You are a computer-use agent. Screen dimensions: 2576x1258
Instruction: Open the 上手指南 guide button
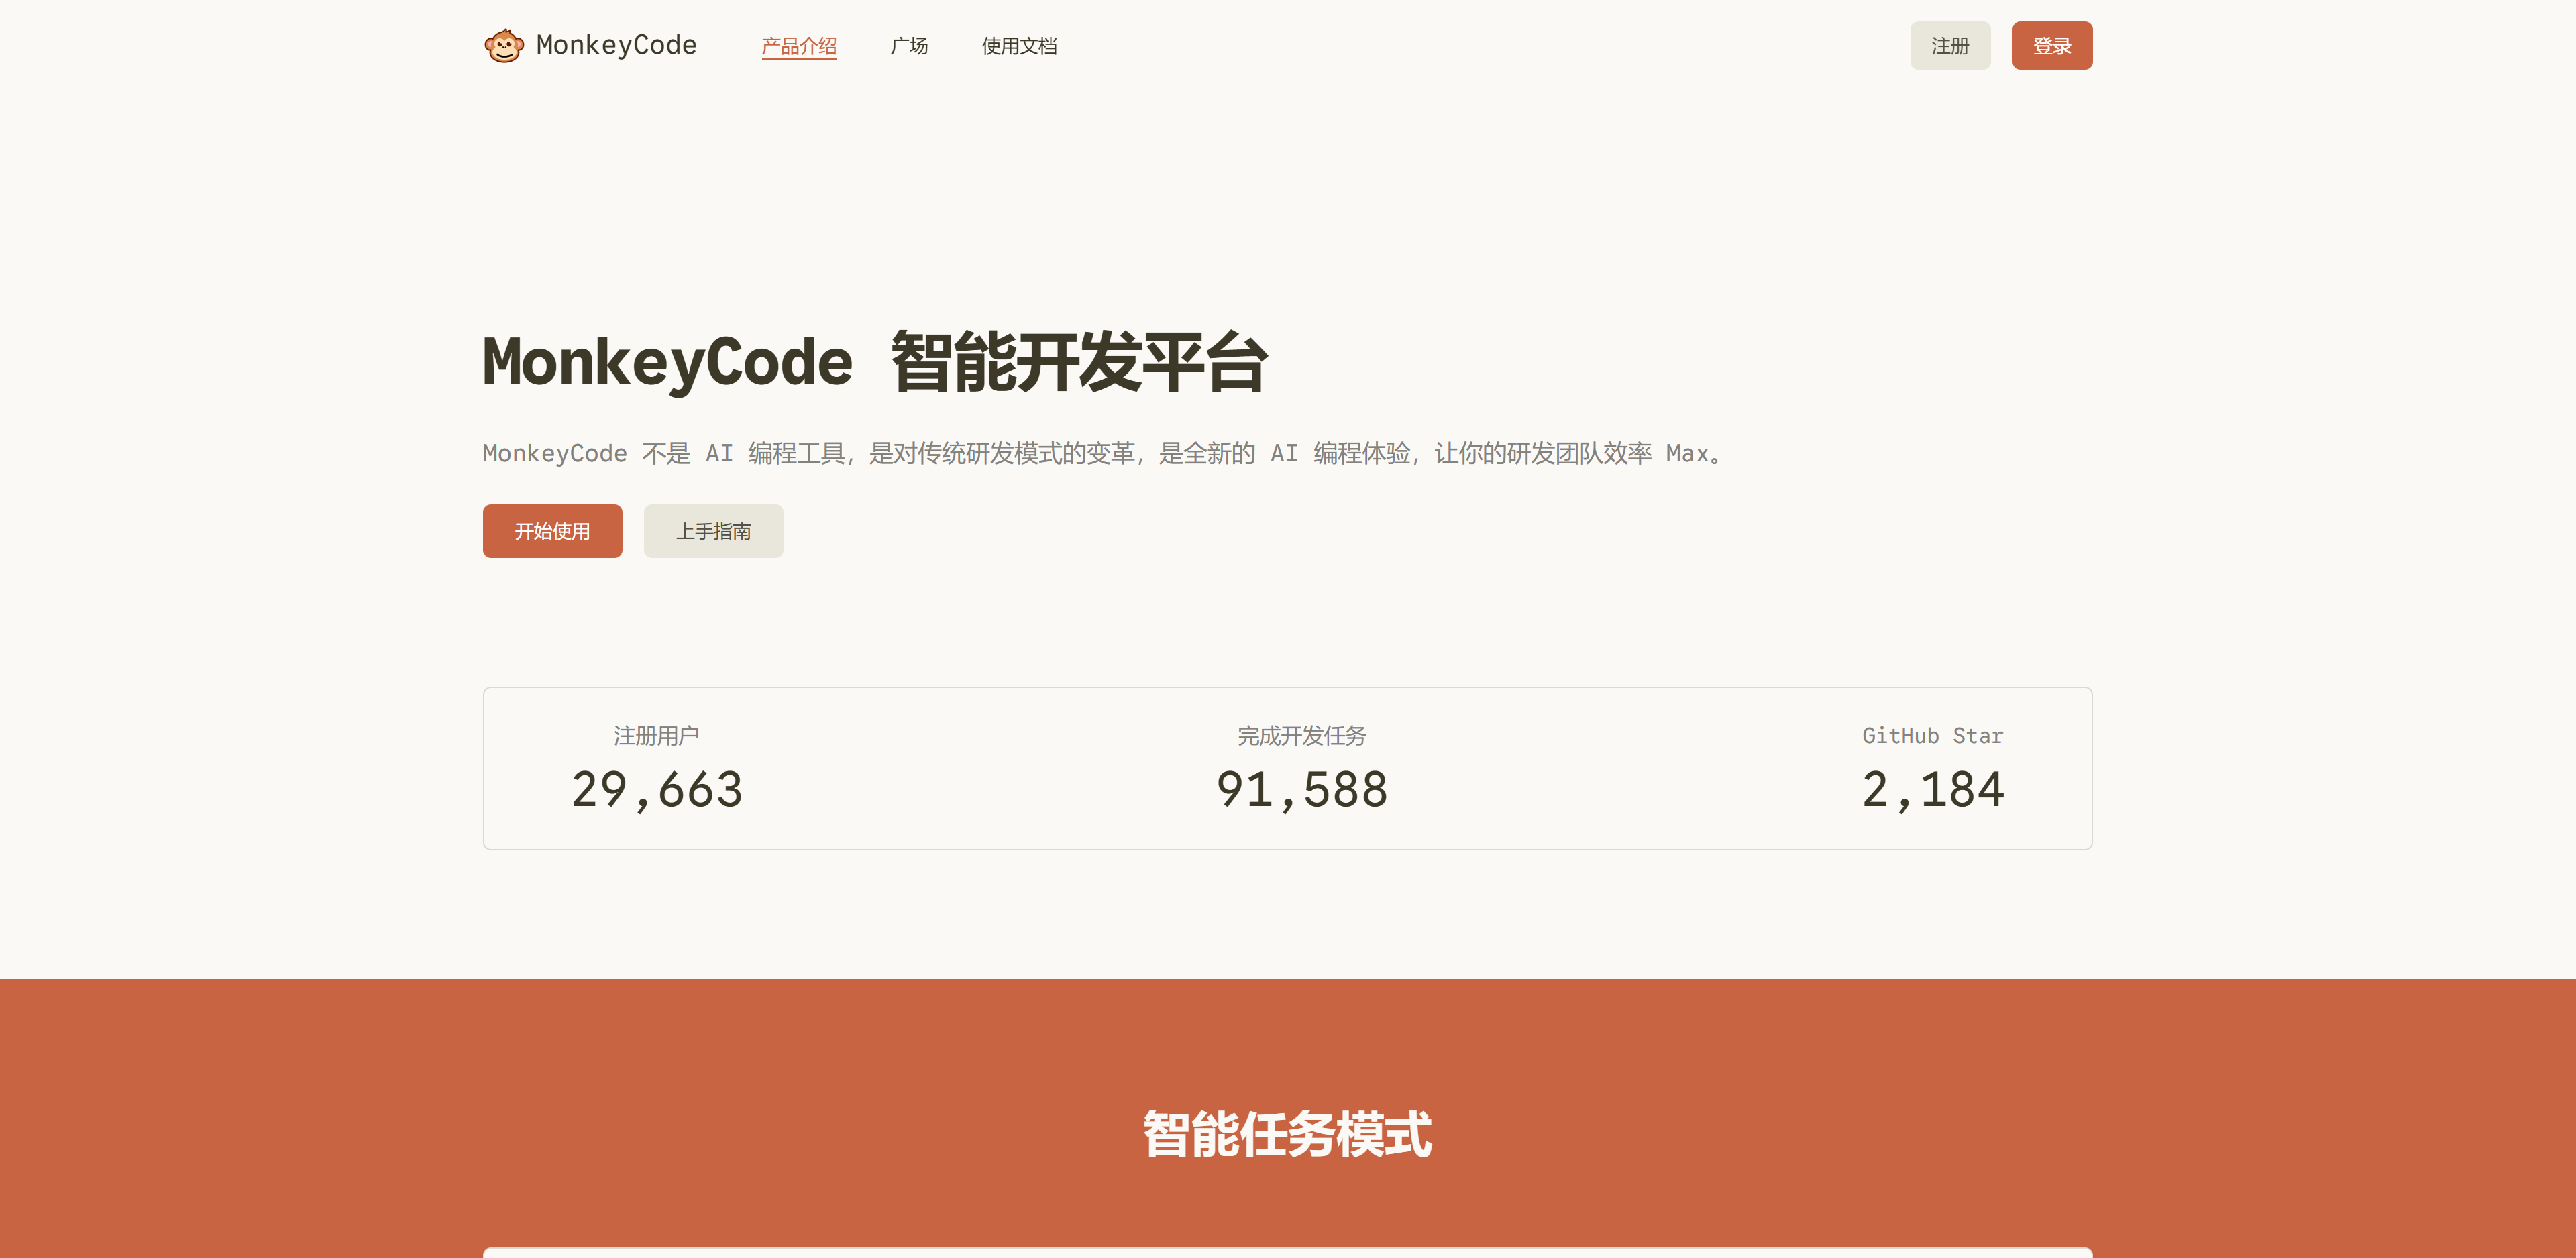coord(713,531)
